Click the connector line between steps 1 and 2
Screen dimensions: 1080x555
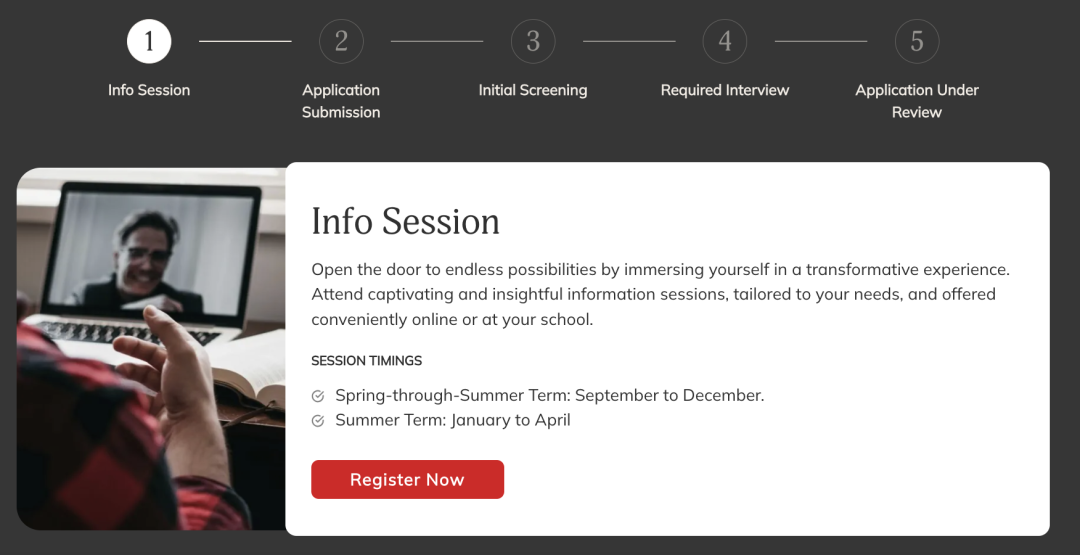245,41
